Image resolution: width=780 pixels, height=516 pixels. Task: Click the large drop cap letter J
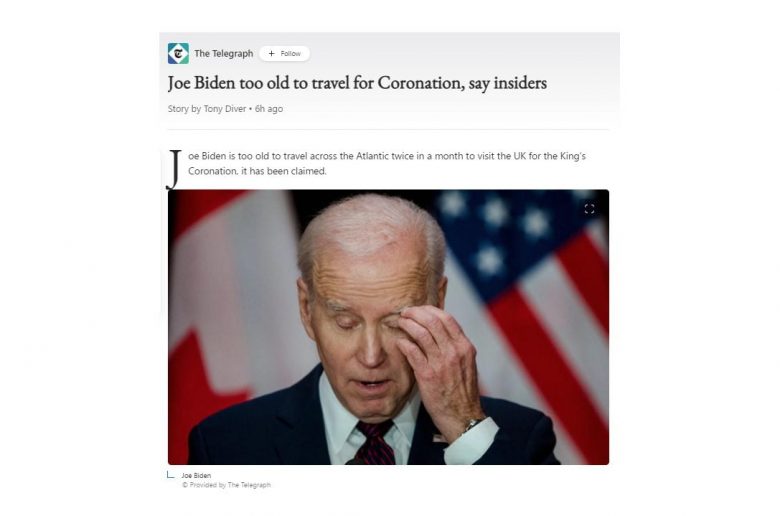174,169
